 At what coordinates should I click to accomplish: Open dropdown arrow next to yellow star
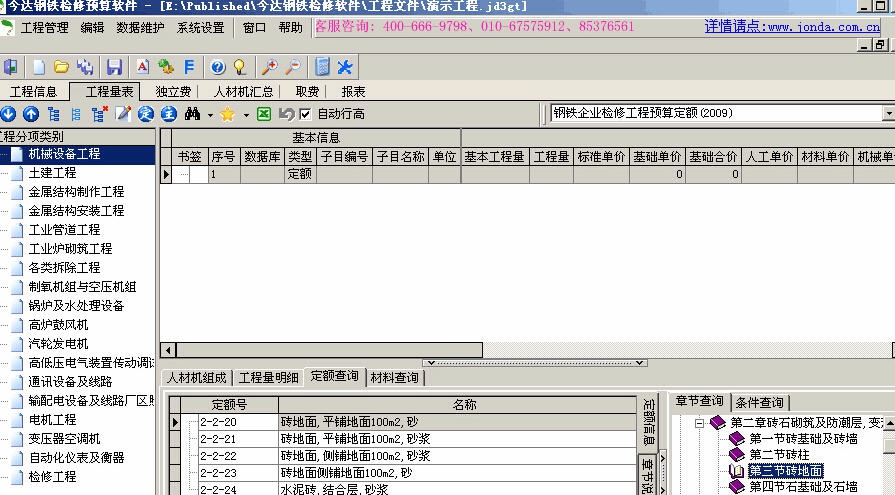coord(246,115)
